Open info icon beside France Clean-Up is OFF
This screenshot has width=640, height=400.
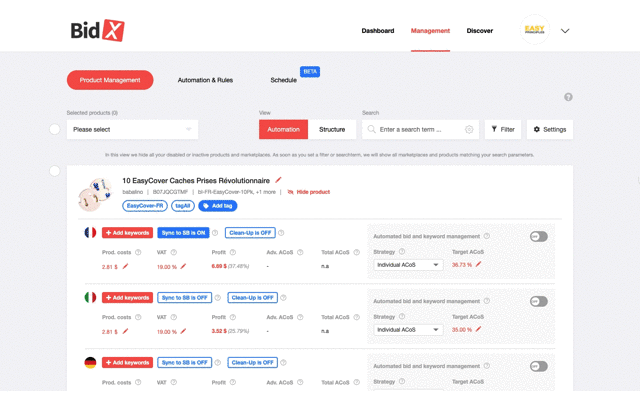click(281, 233)
